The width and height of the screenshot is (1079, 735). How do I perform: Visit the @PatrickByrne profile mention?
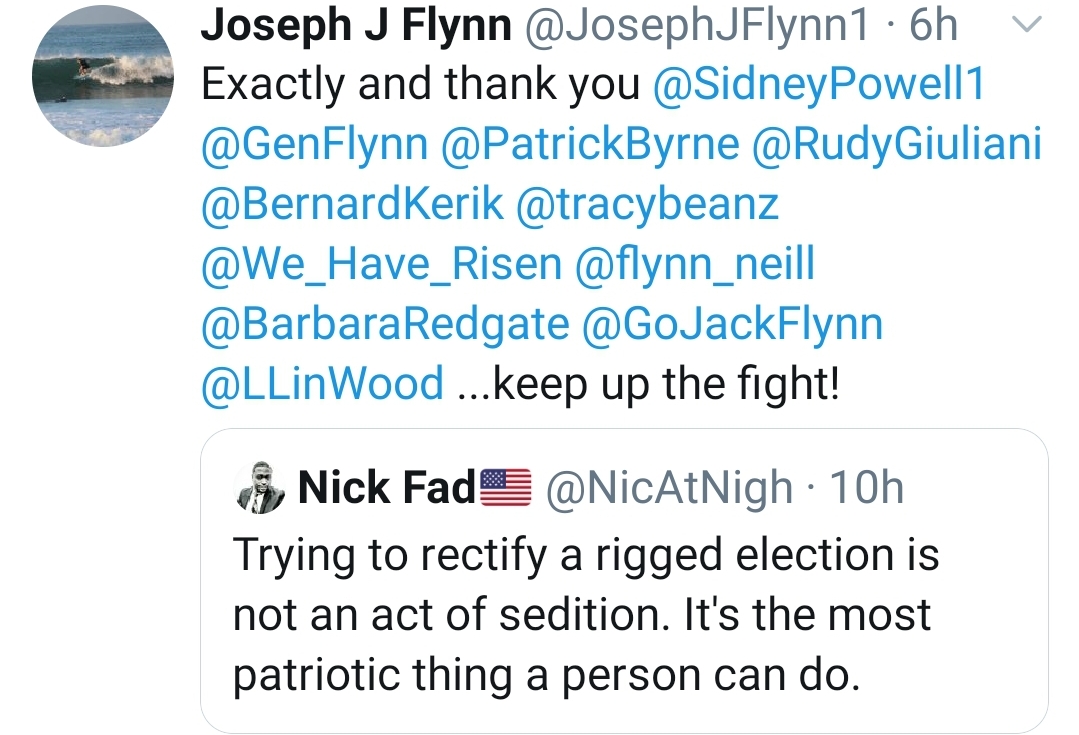click(589, 146)
